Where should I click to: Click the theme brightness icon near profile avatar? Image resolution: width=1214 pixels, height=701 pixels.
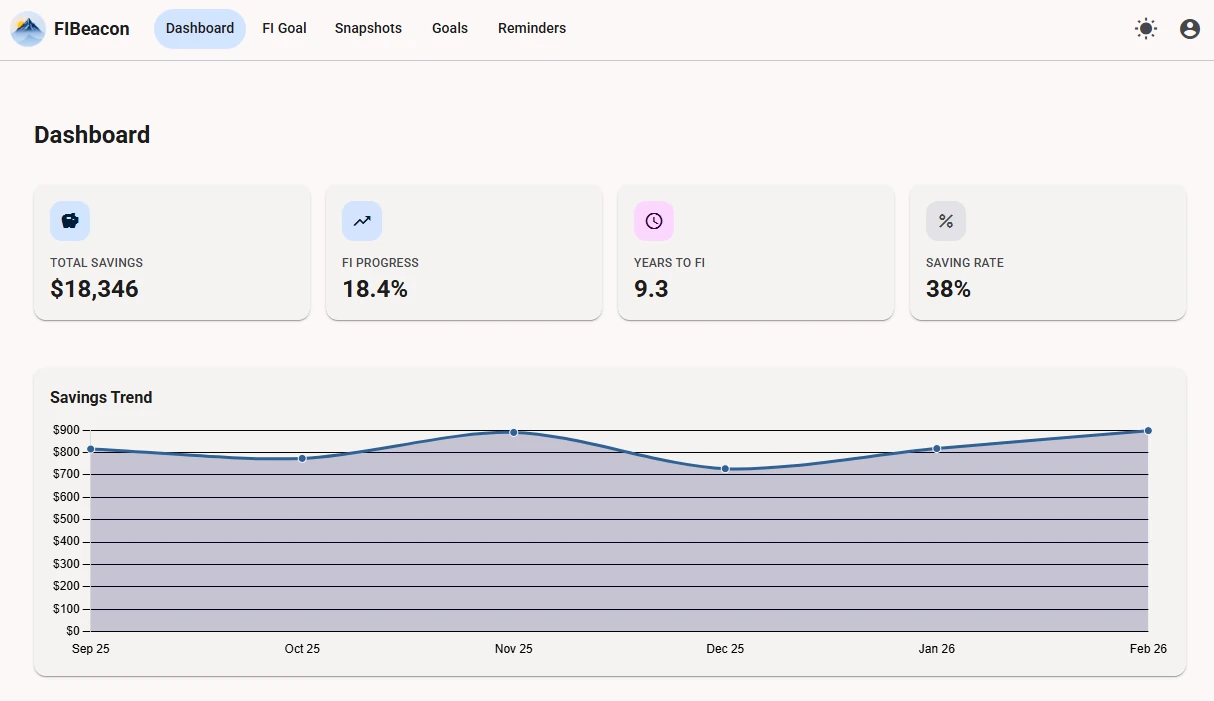coord(1145,28)
